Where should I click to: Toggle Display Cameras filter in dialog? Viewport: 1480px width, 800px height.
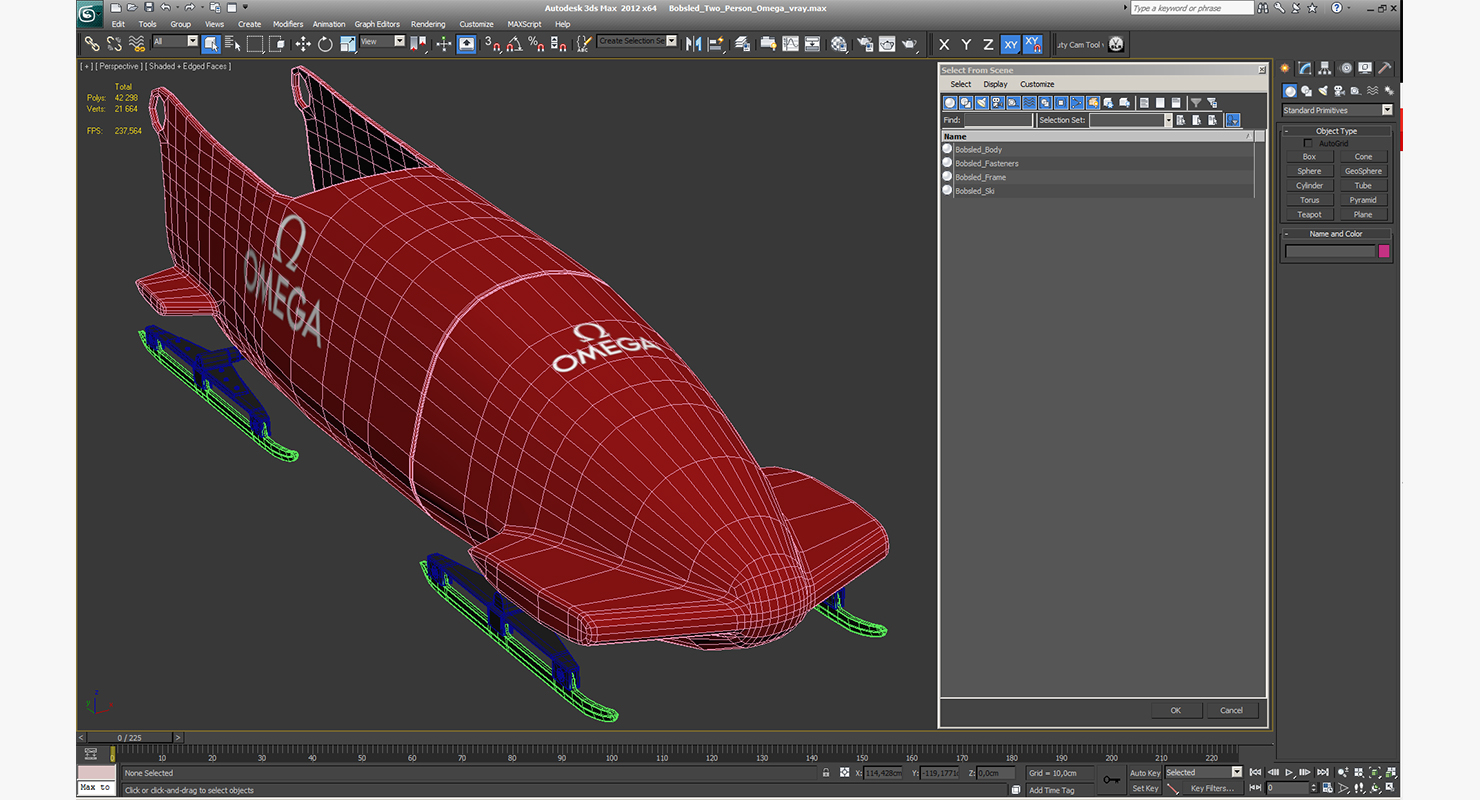[998, 103]
